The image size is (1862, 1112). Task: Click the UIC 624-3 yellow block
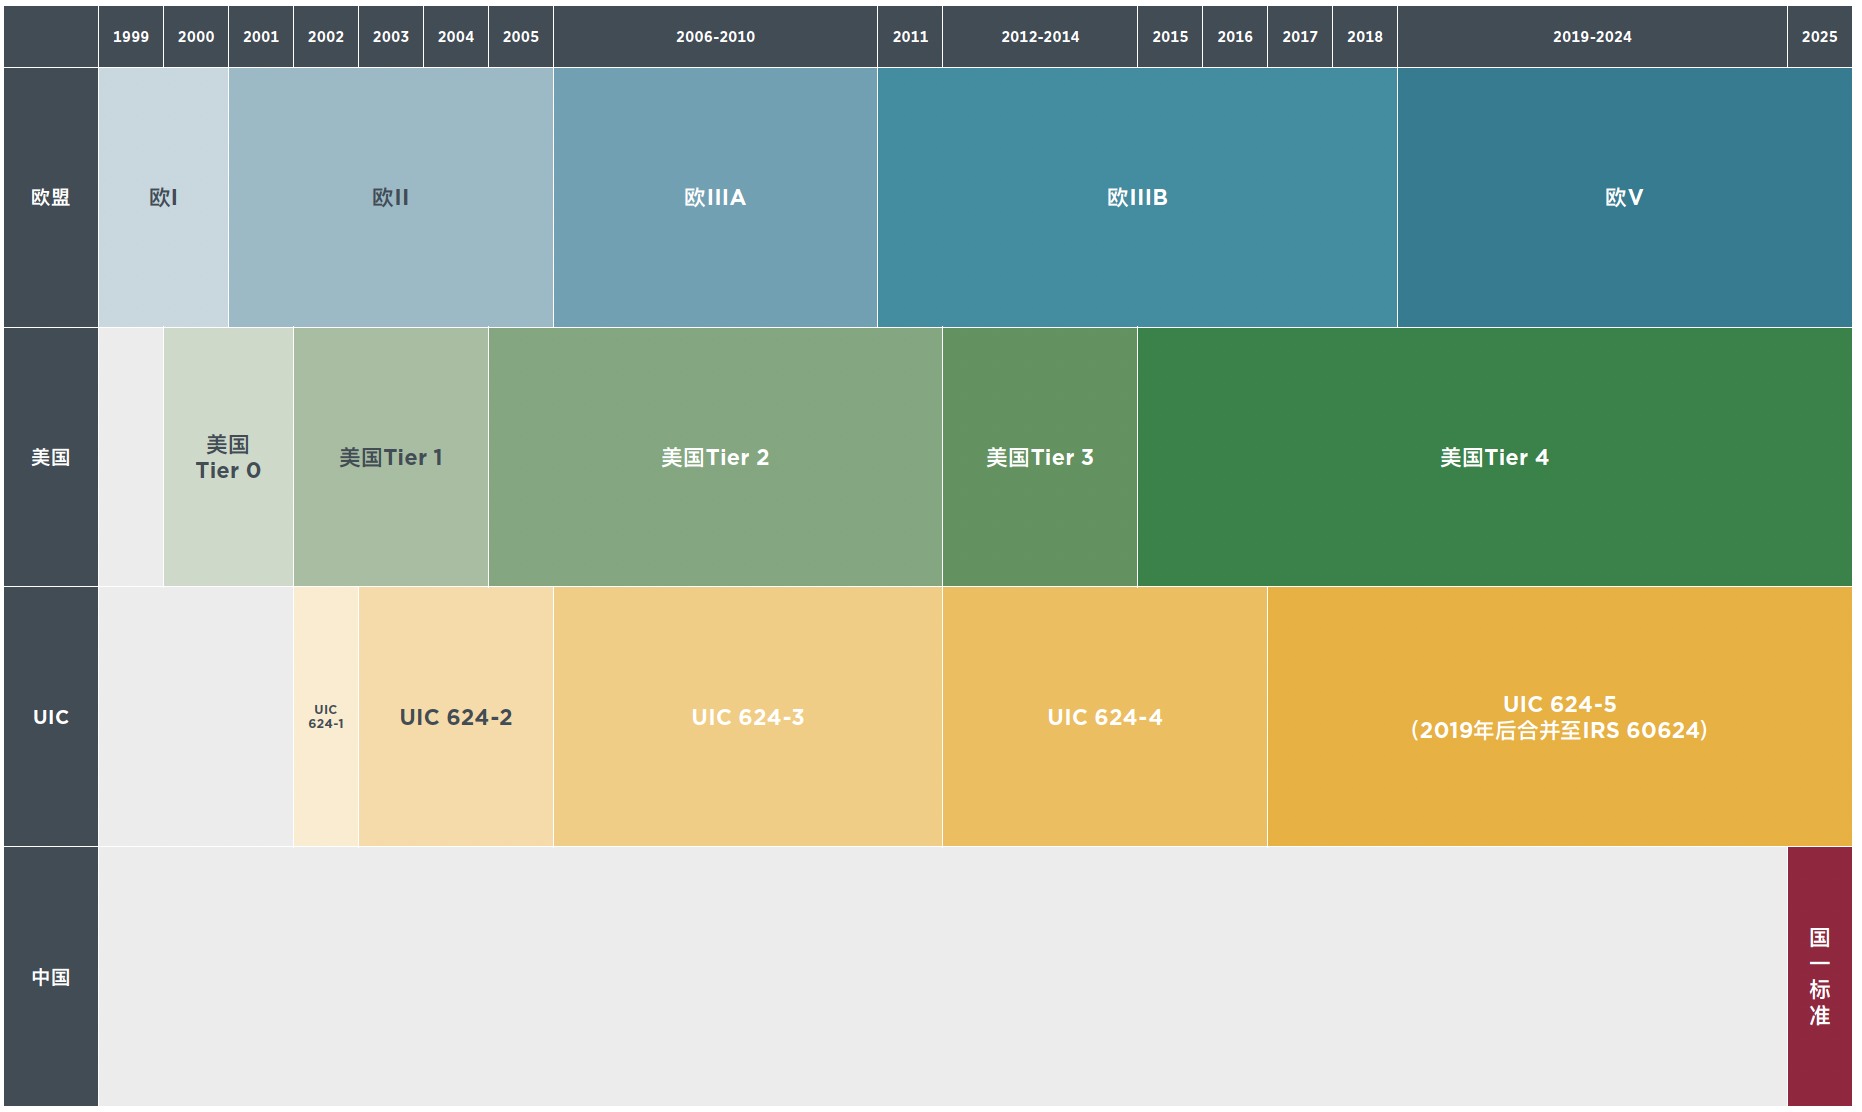click(747, 717)
